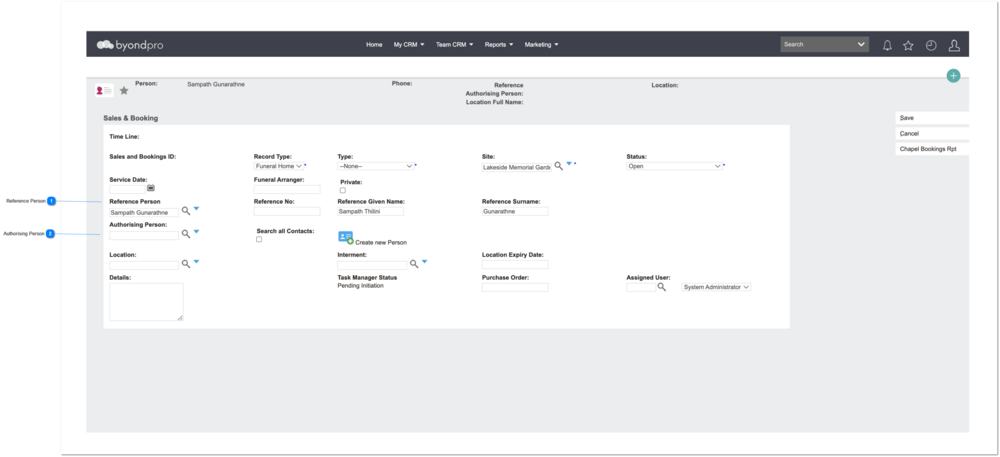Click the Create new Person icon
This screenshot has width=1000, height=457.
346,238
